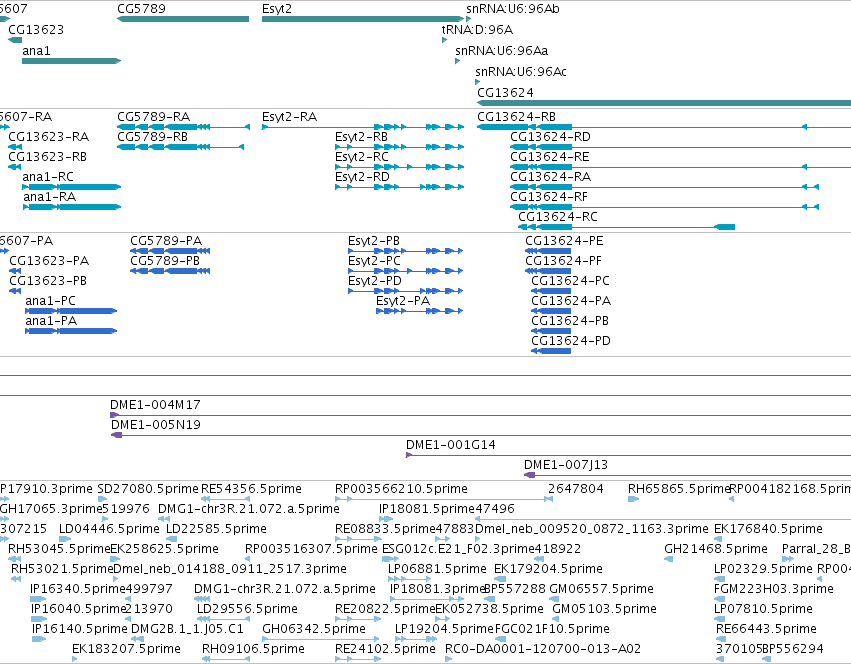The width and height of the screenshot is (851, 664).
Task: Select the ana1 gene label
Action: 36,50
